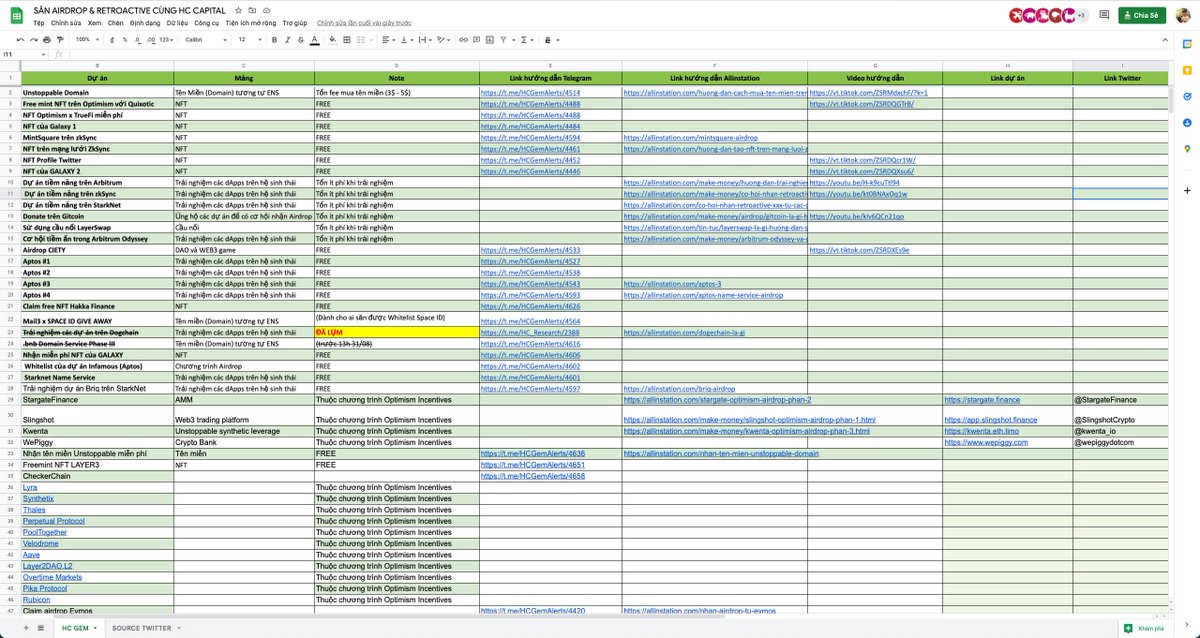
Task: Open the font size 12 dropdown
Action: tap(250, 40)
